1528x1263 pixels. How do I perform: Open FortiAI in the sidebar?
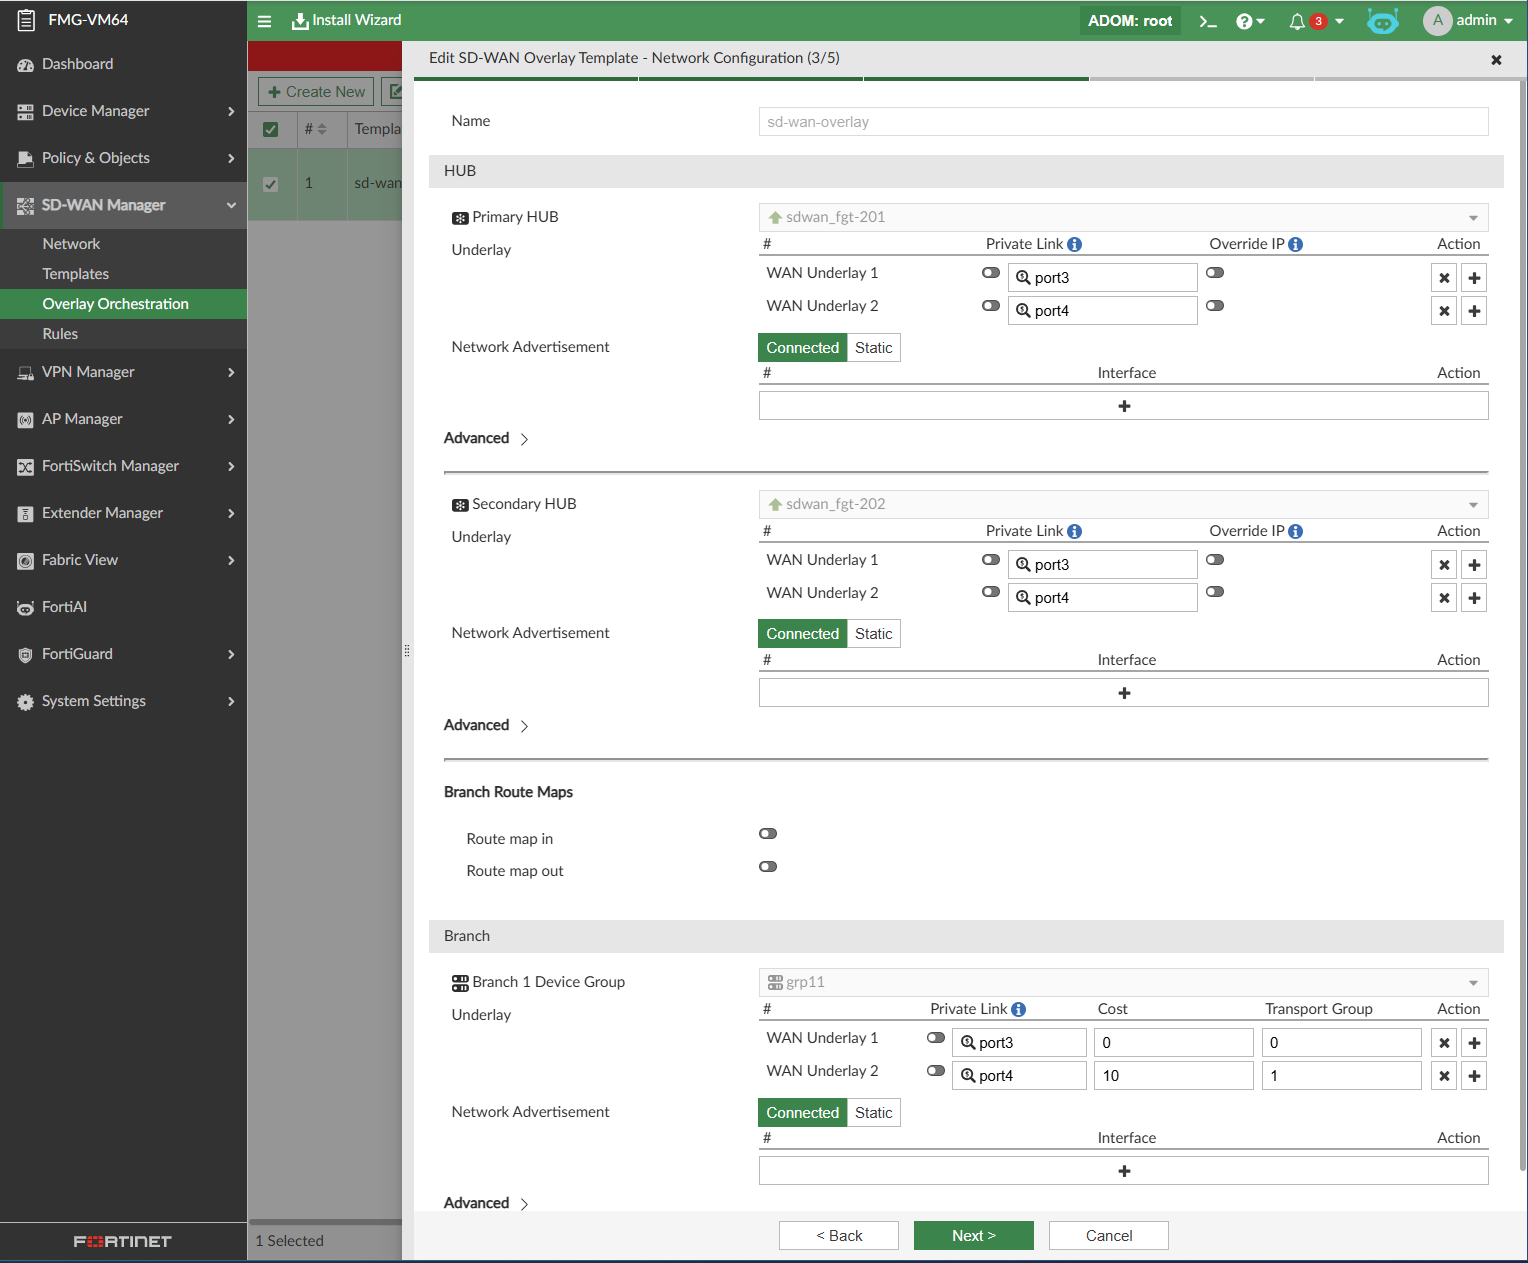[x=123, y=607]
